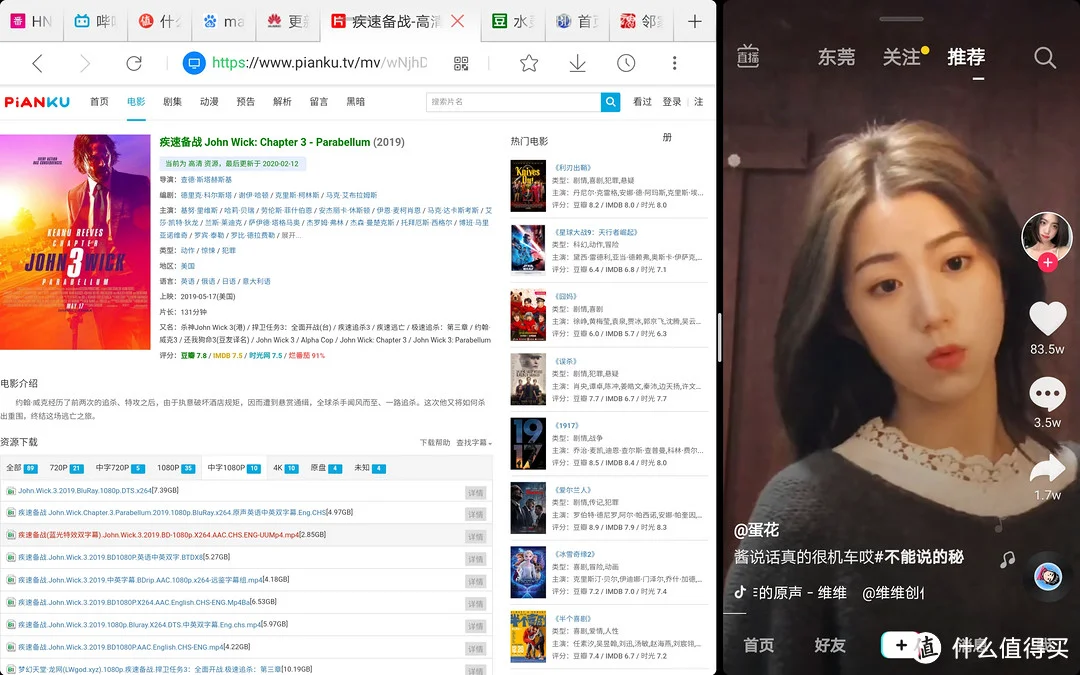
Task: Click the 下载帮助 link
Action: 435,442
